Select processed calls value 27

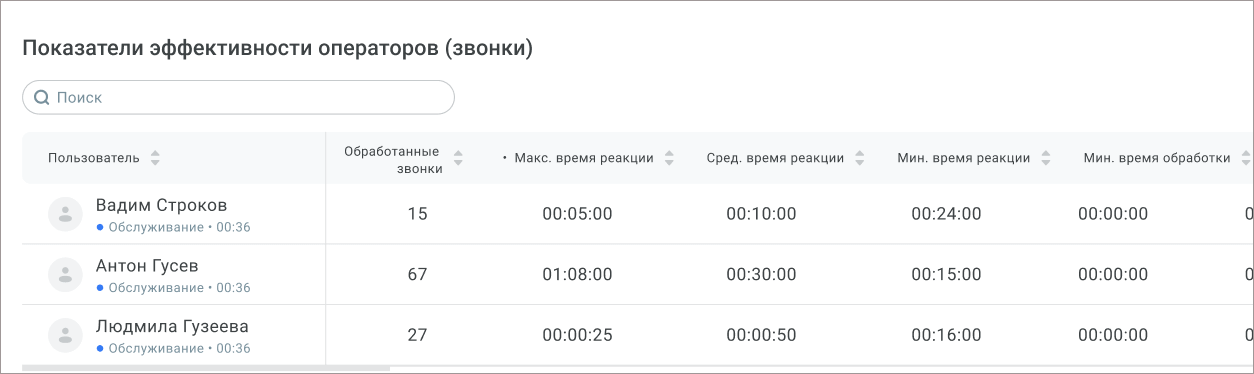[418, 335]
